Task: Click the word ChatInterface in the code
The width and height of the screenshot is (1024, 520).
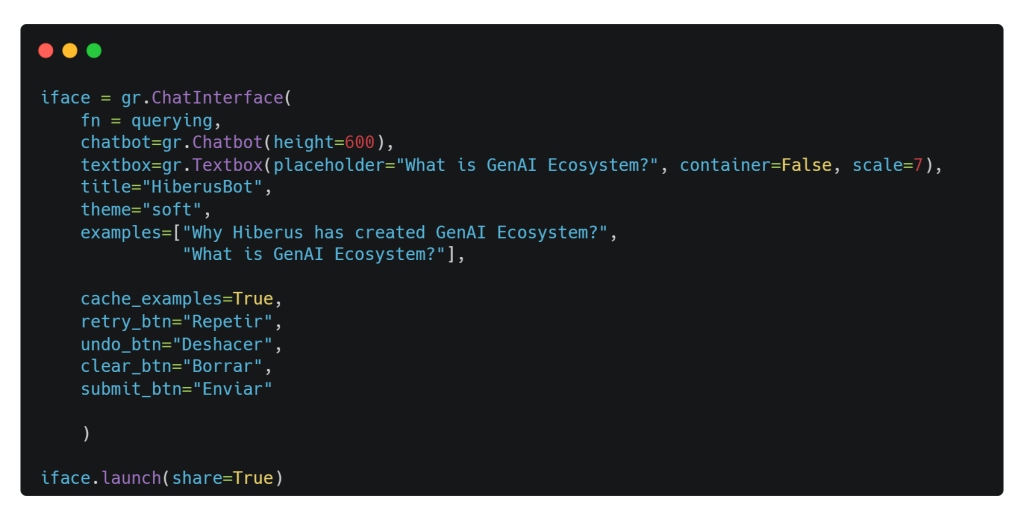Action: [x=217, y=98]
